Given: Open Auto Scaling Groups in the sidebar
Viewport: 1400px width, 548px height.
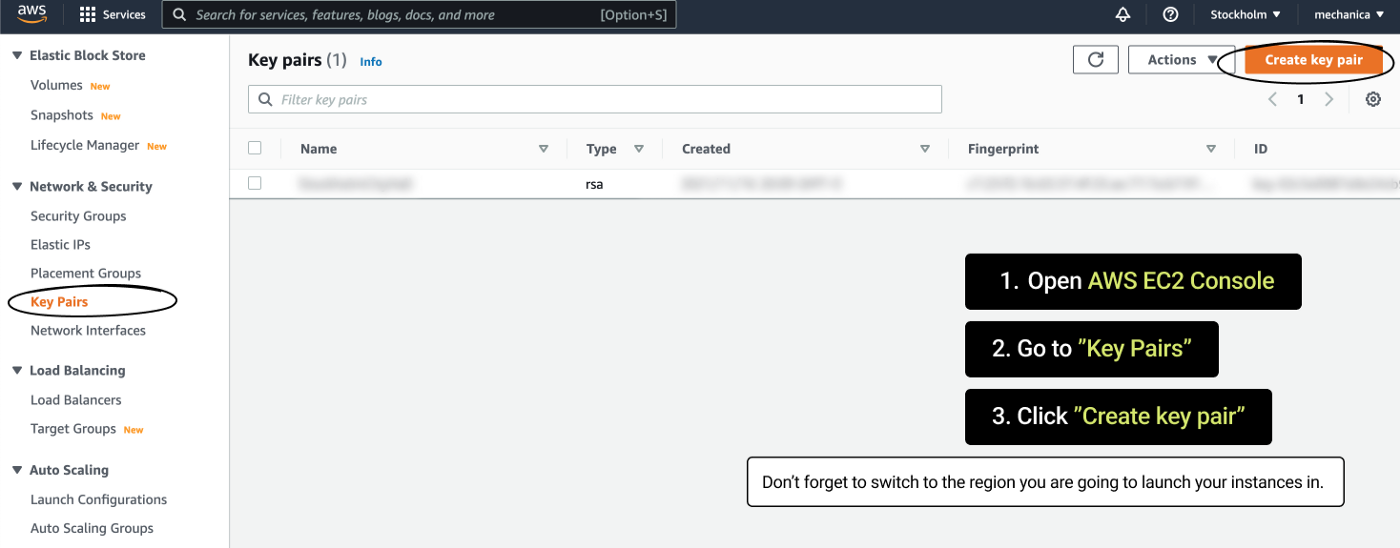Looking at the screenshot, I should point(92,529).
